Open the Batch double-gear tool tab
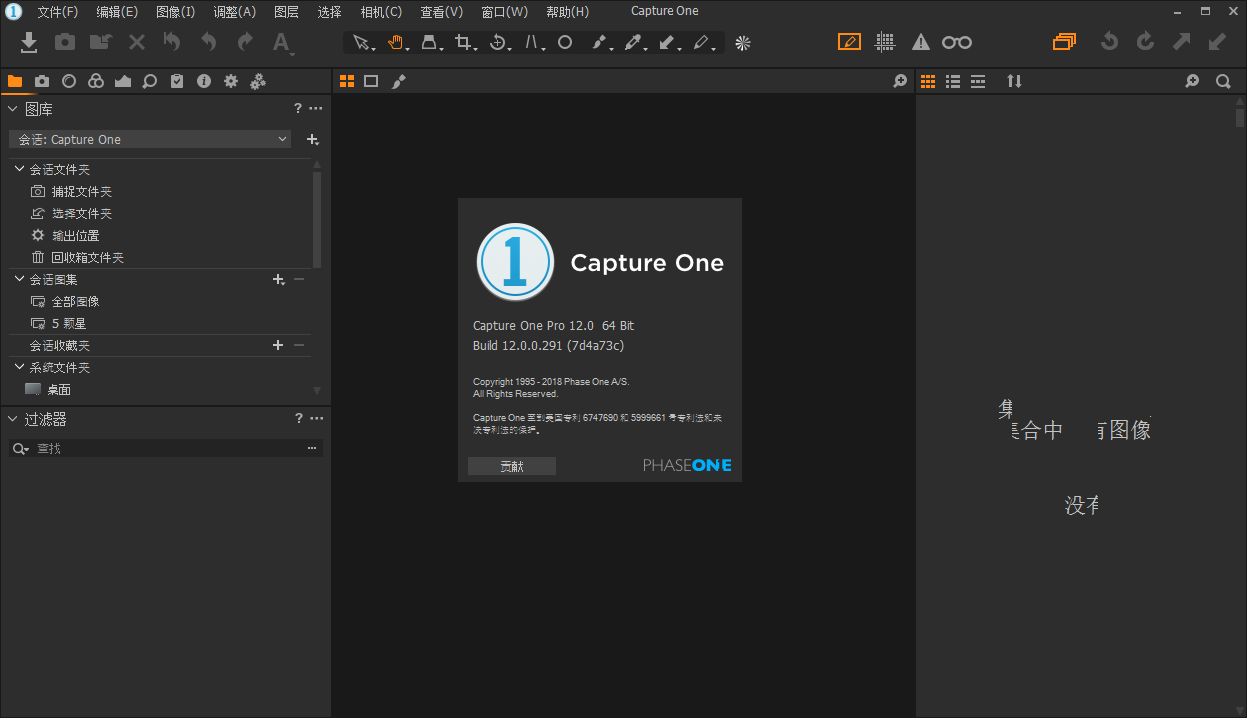The image size is (1247, 718). click(x=258, y=81)
